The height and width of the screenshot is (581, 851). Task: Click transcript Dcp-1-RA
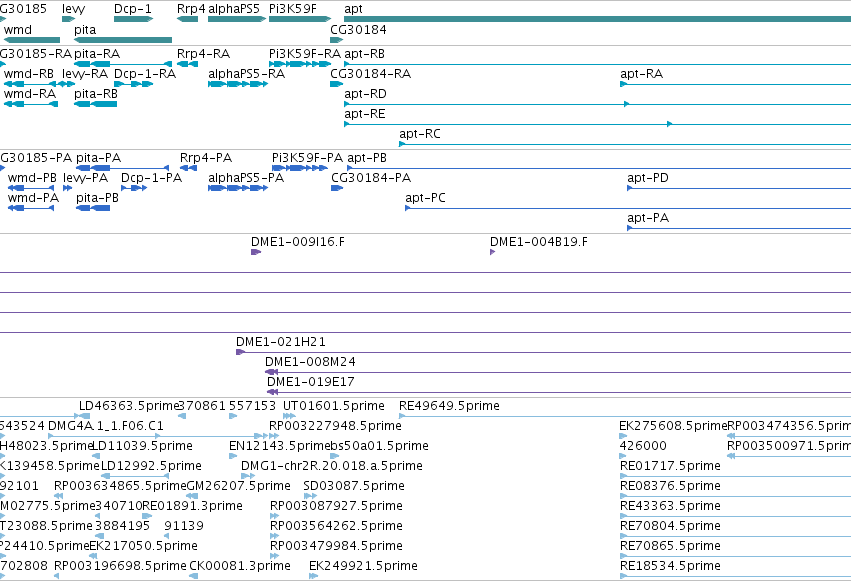145,74
